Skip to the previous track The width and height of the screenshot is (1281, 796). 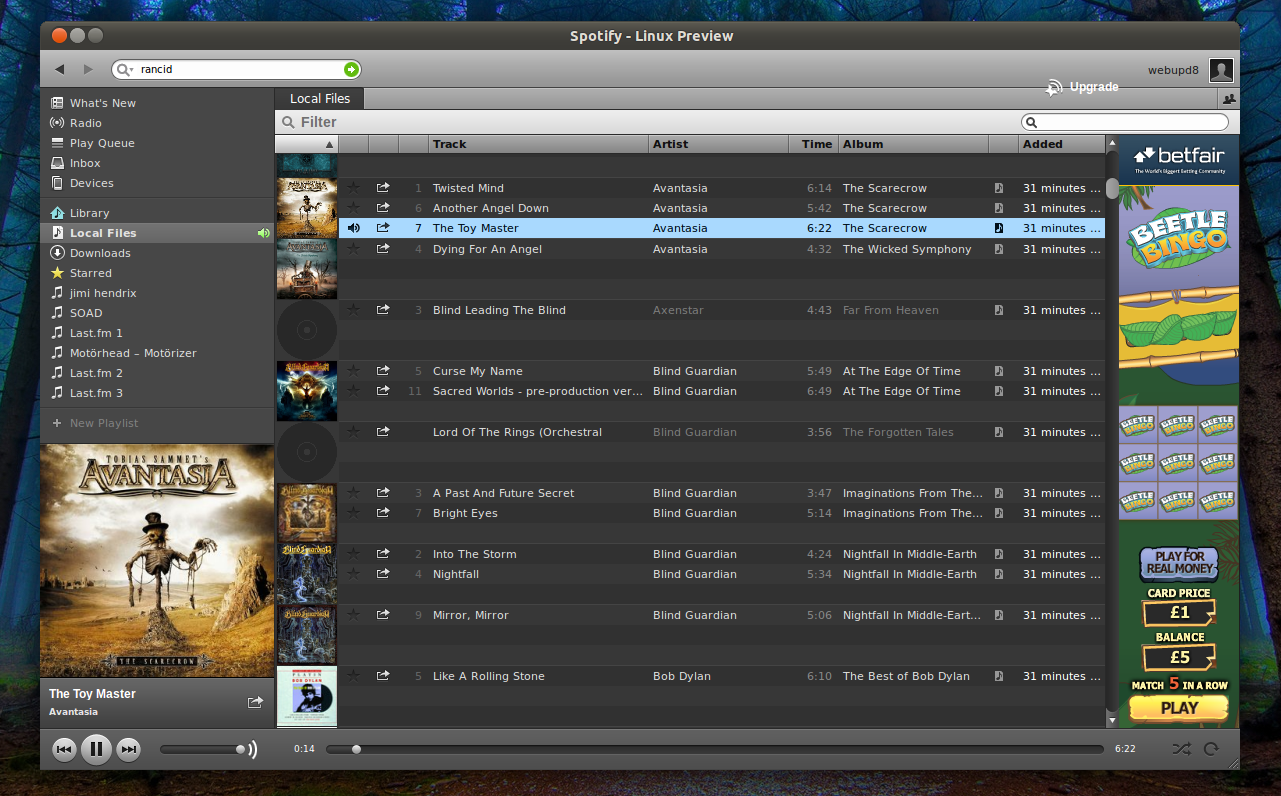[x=64, y=749]
